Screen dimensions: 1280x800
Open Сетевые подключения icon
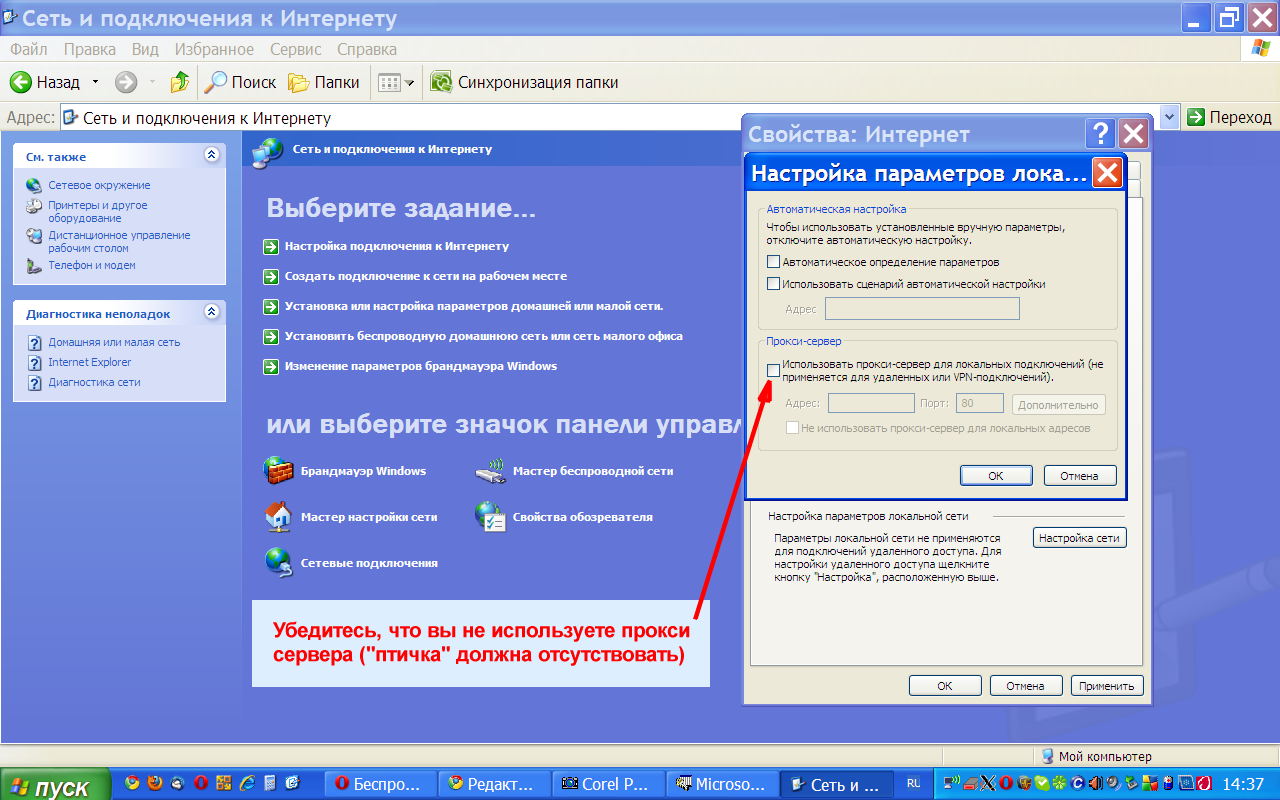pos(351,562)
